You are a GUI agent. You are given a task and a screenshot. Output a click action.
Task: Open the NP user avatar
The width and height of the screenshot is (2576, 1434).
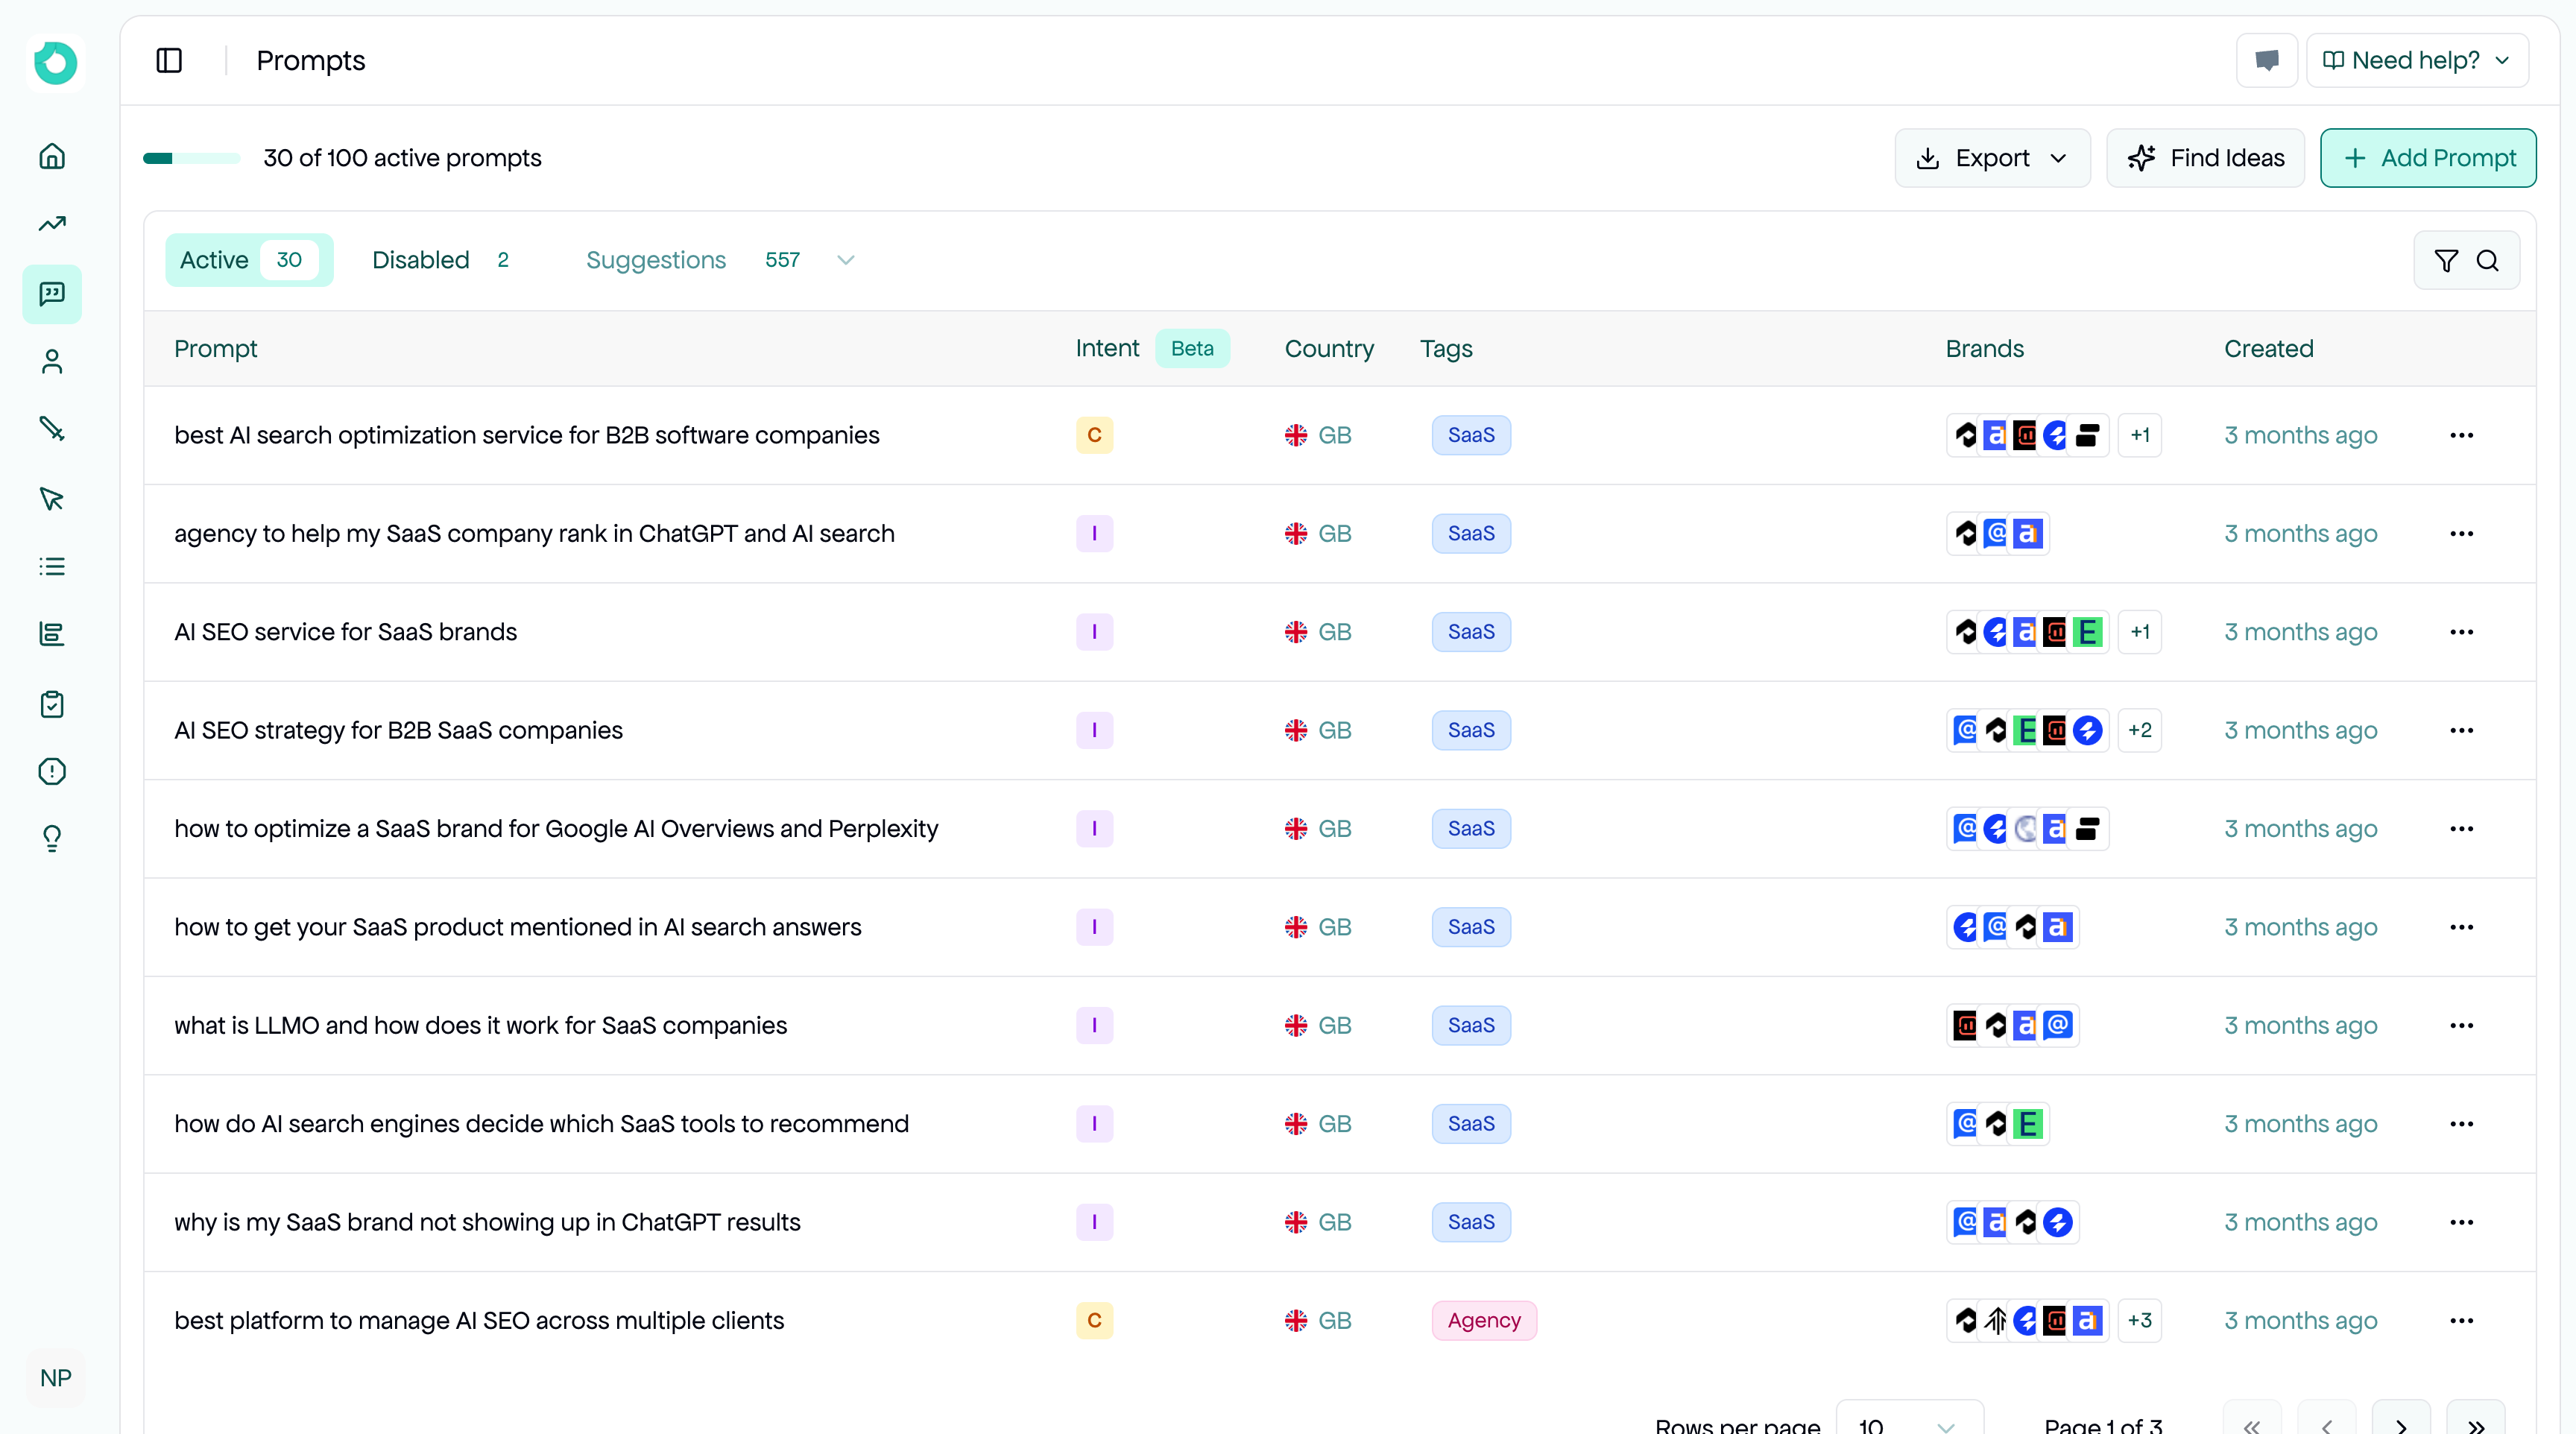pos(56,1378)
